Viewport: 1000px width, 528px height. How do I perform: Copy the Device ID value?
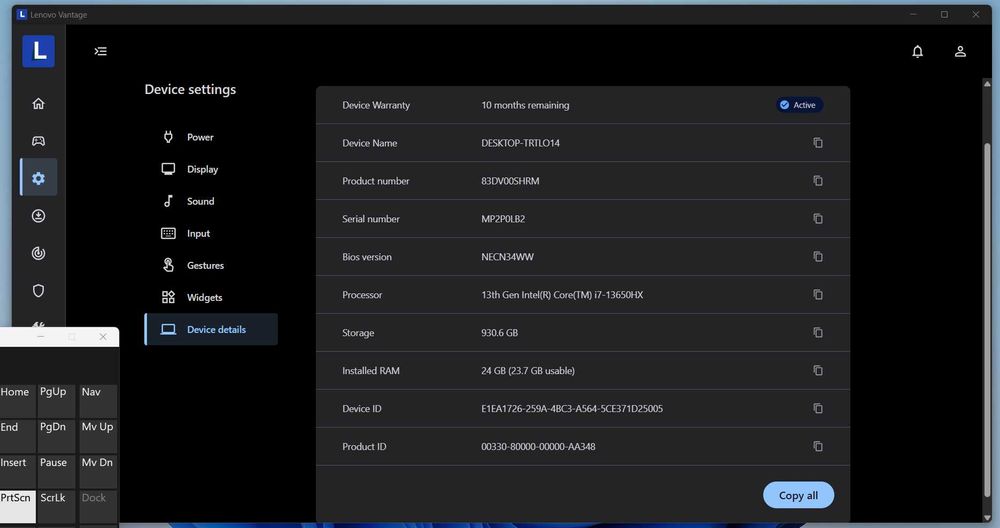click(x=818, y=408)
